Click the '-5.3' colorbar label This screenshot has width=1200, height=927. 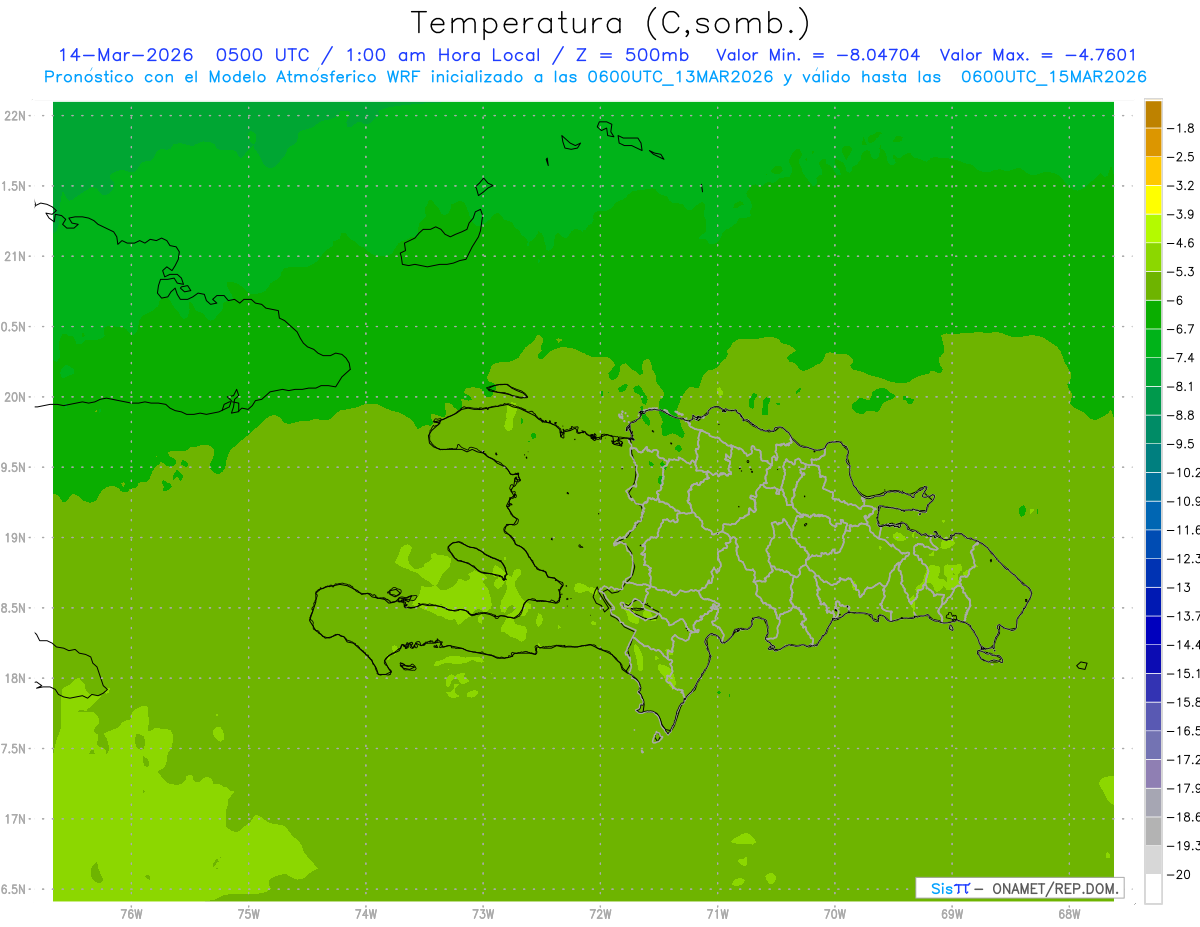coord(1182,271)
